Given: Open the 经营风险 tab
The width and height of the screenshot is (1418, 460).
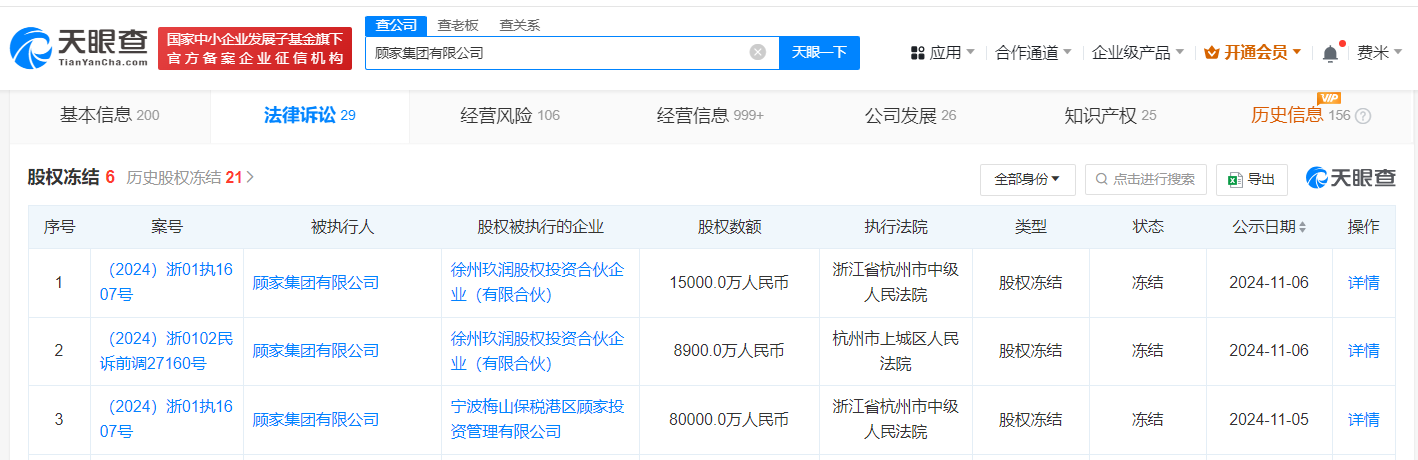Looking at the screenshot, I should tap(510, 115).
